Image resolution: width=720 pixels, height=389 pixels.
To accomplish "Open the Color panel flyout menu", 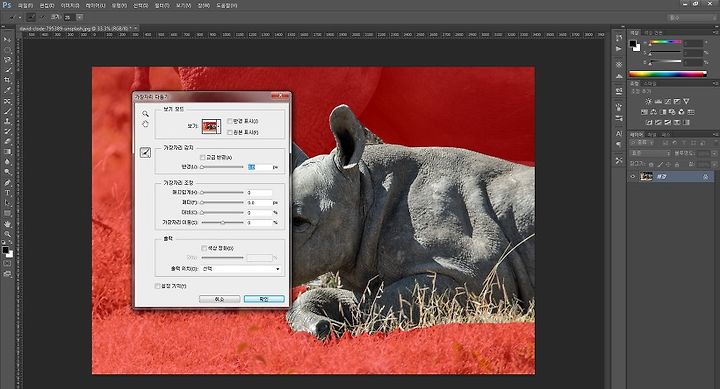I will tap(715, 33).
